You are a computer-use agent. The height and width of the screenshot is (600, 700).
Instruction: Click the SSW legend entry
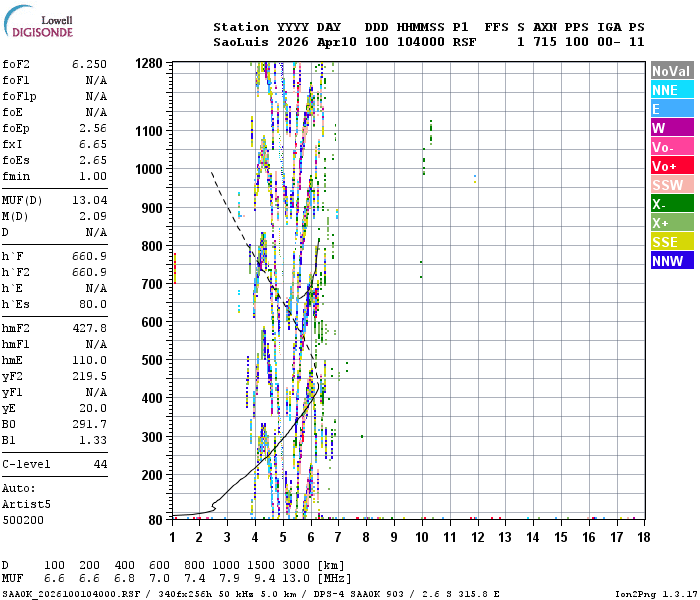pos(672,185)
